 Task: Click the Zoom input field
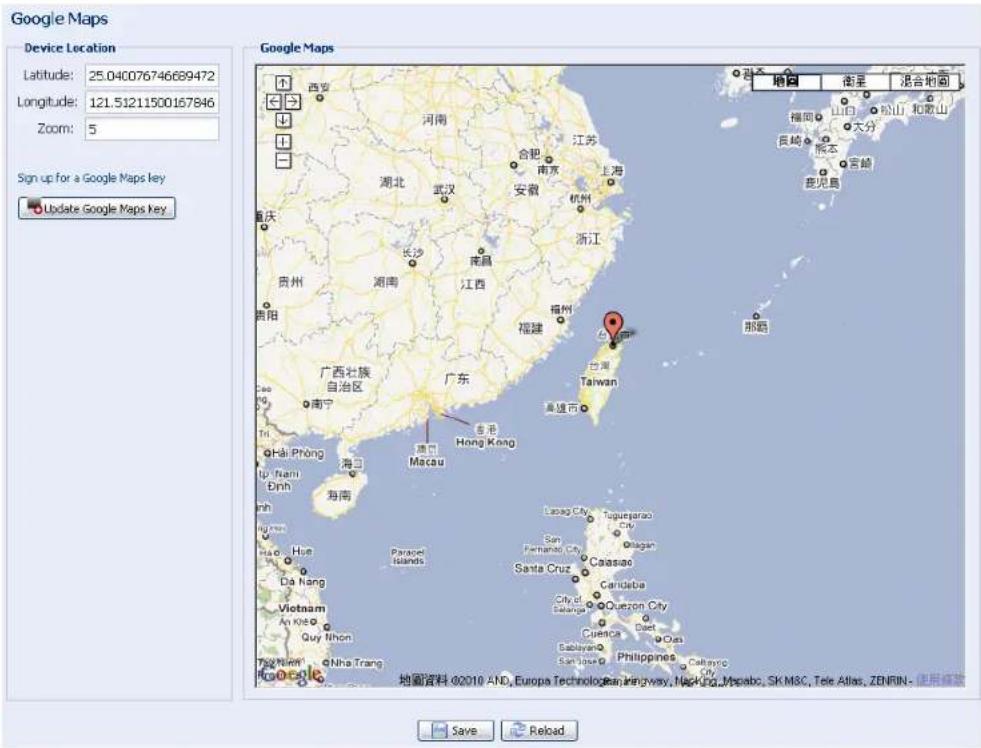pyautogui.click(x=152, y=129)
